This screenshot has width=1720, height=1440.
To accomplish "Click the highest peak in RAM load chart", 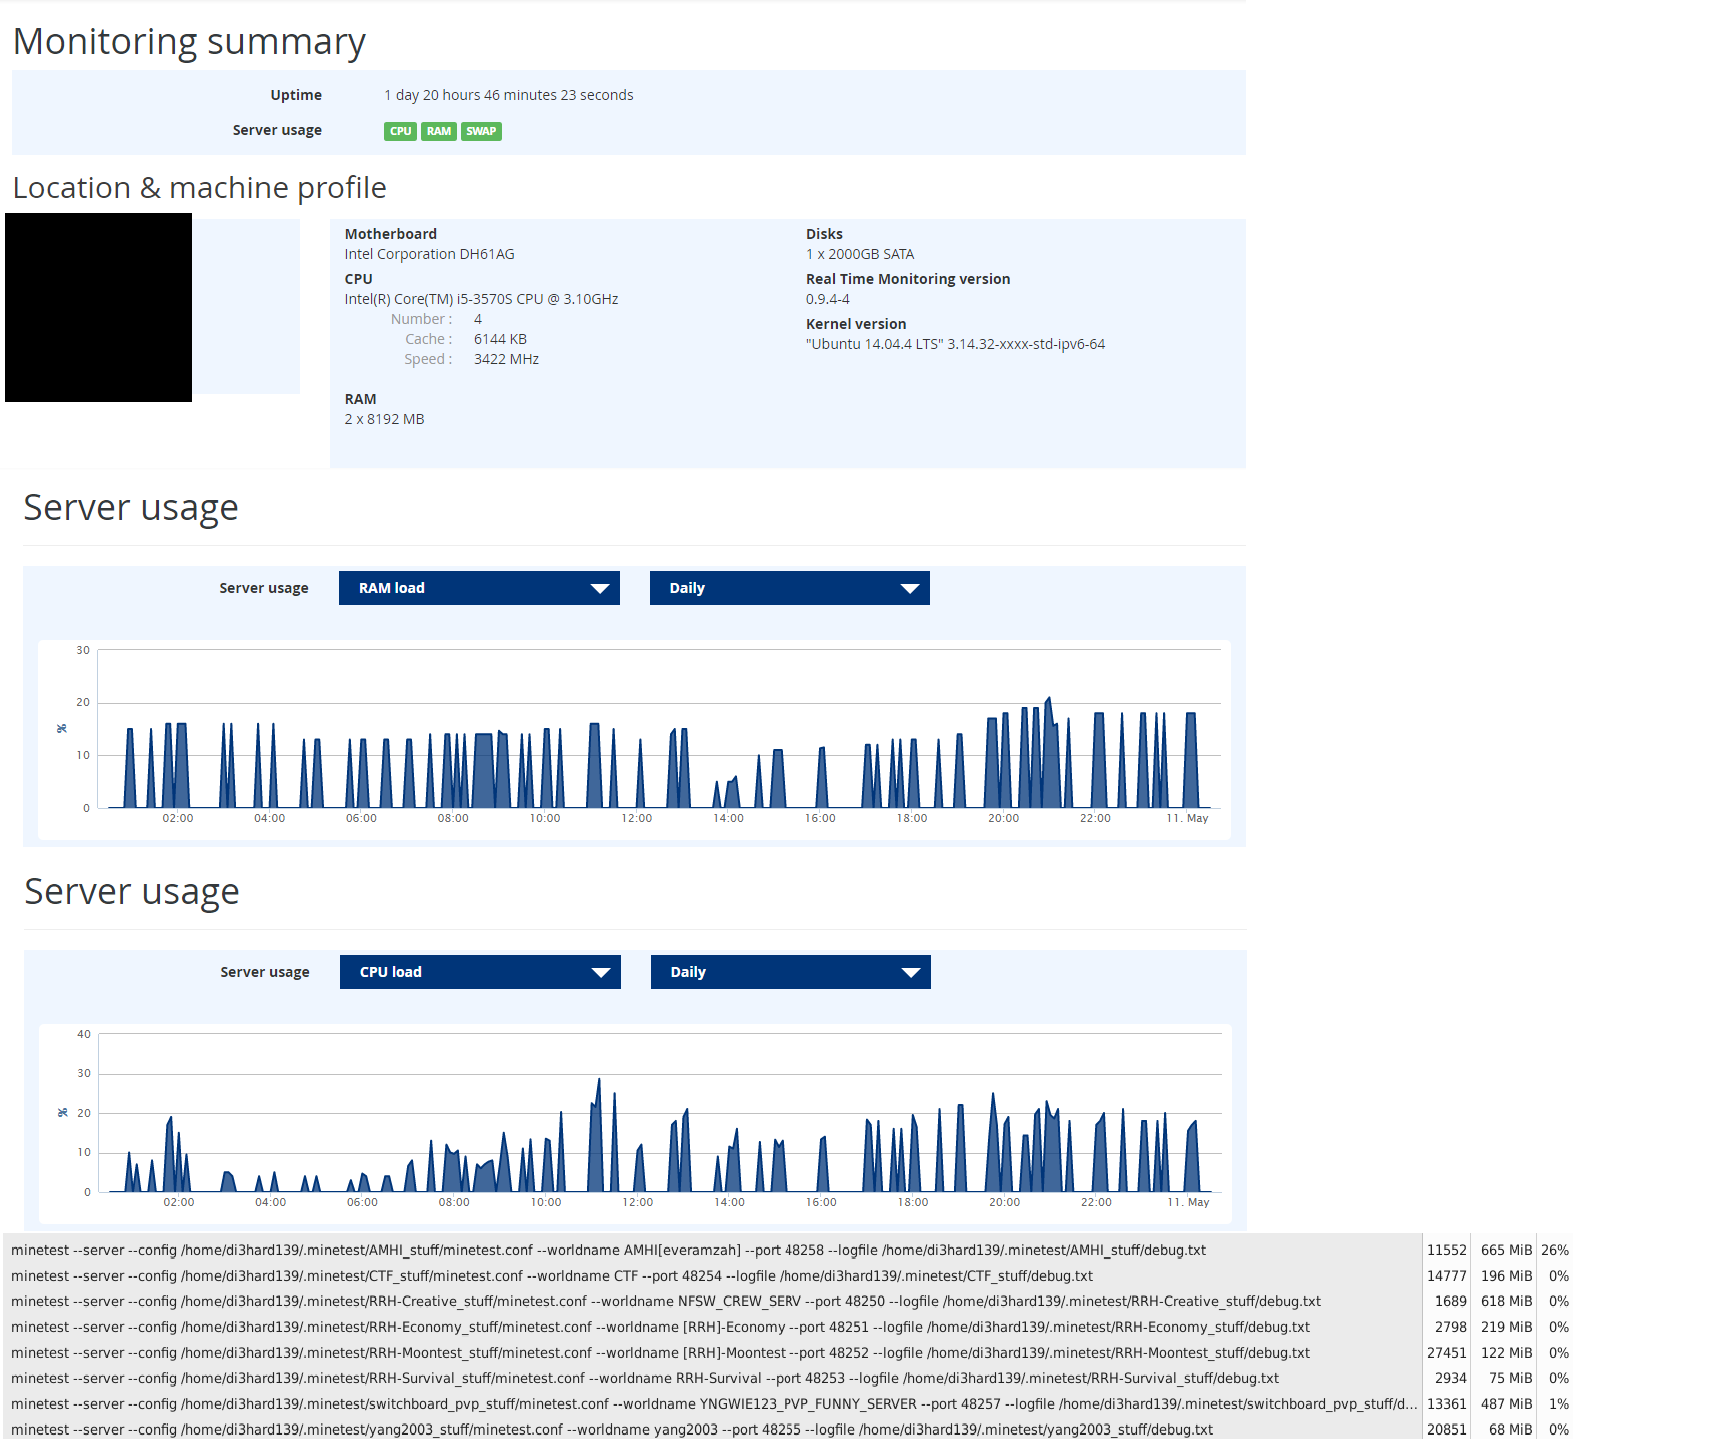I will click(1049, 699).
